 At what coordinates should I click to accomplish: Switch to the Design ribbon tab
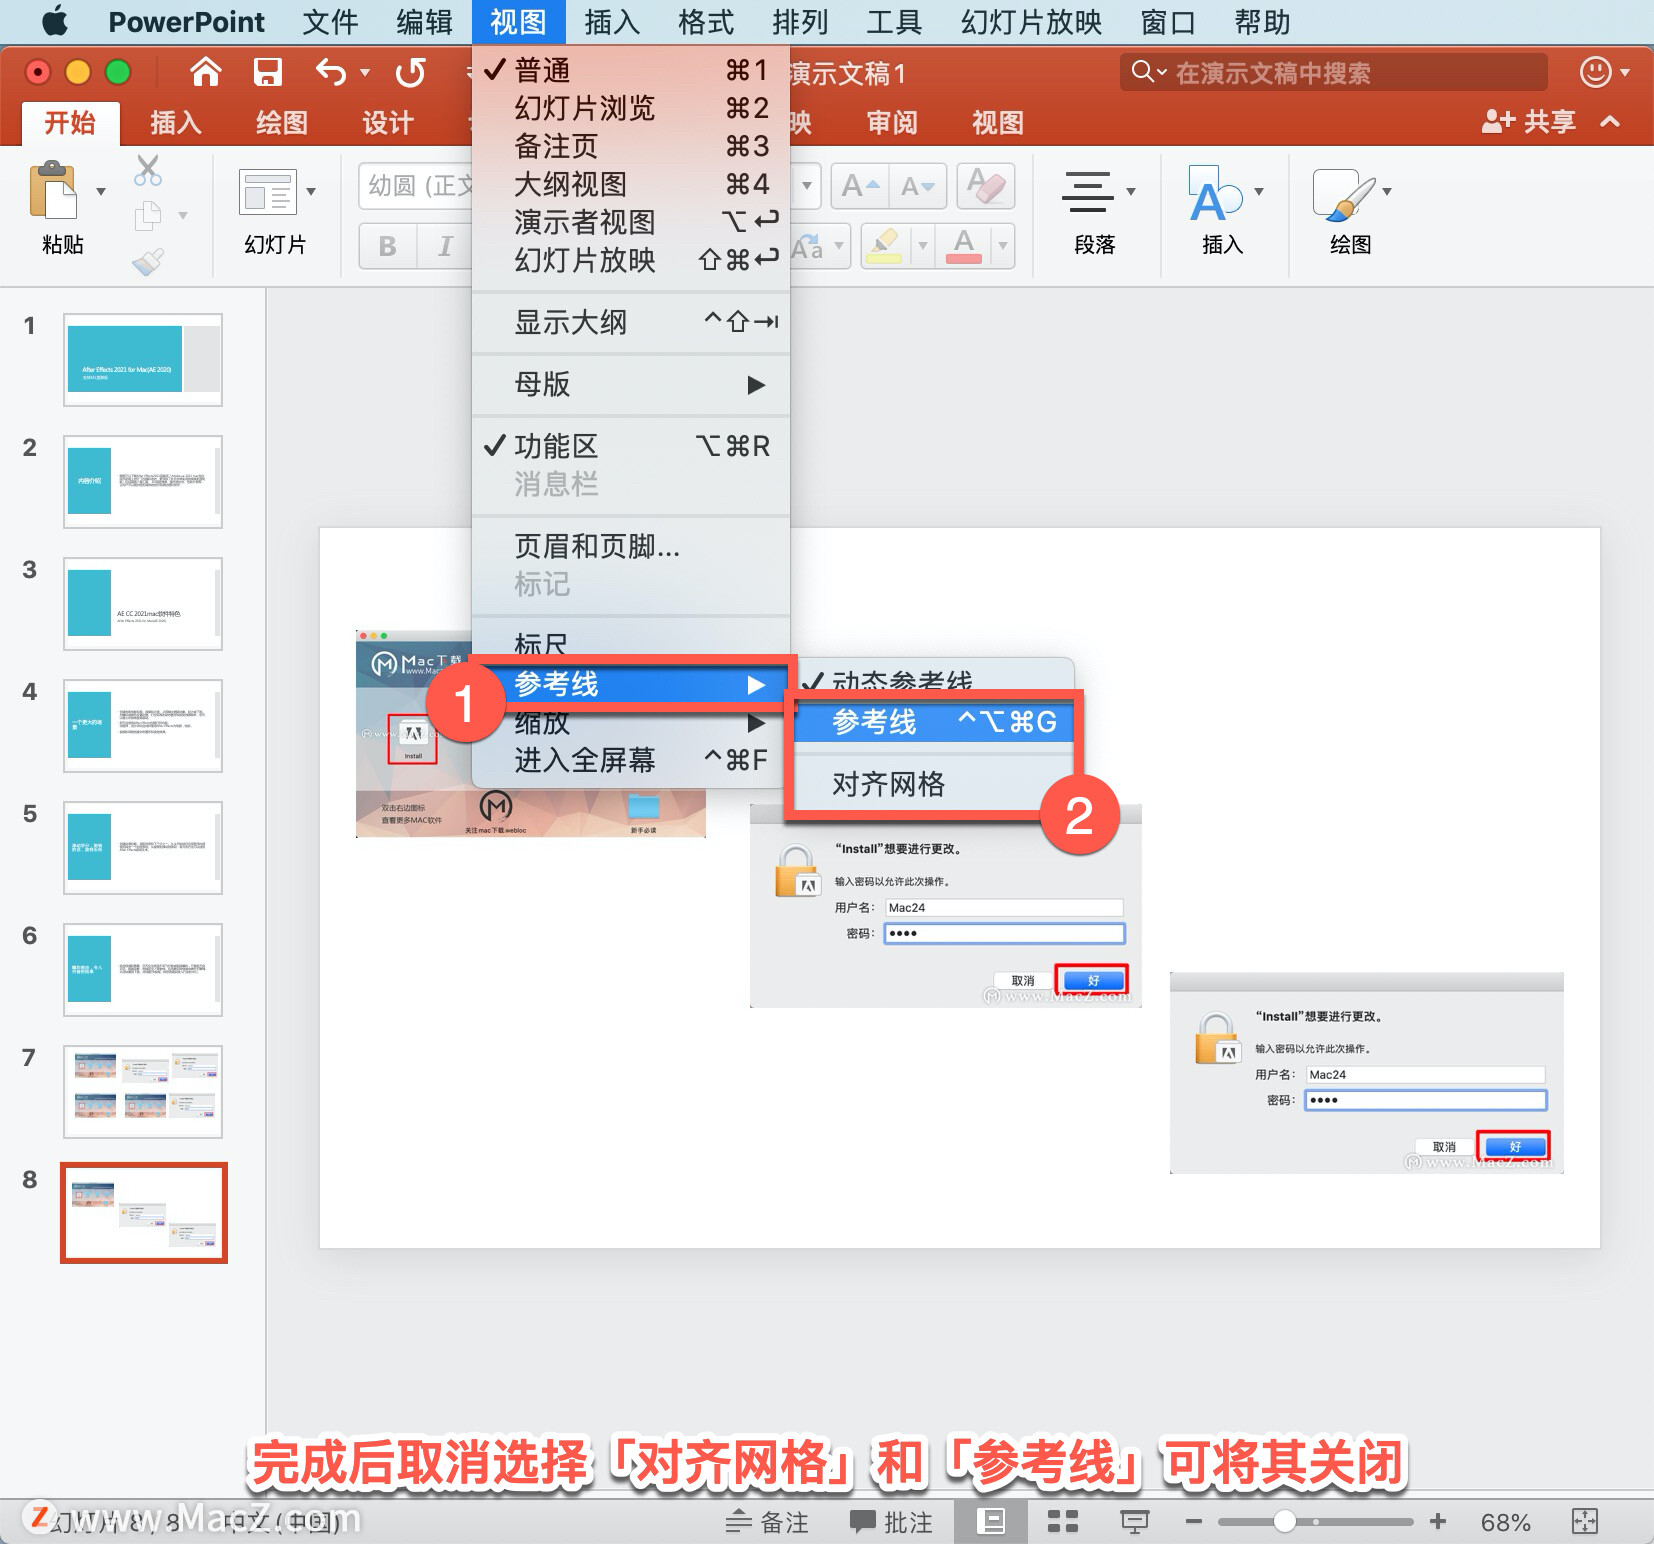[388, 123]
